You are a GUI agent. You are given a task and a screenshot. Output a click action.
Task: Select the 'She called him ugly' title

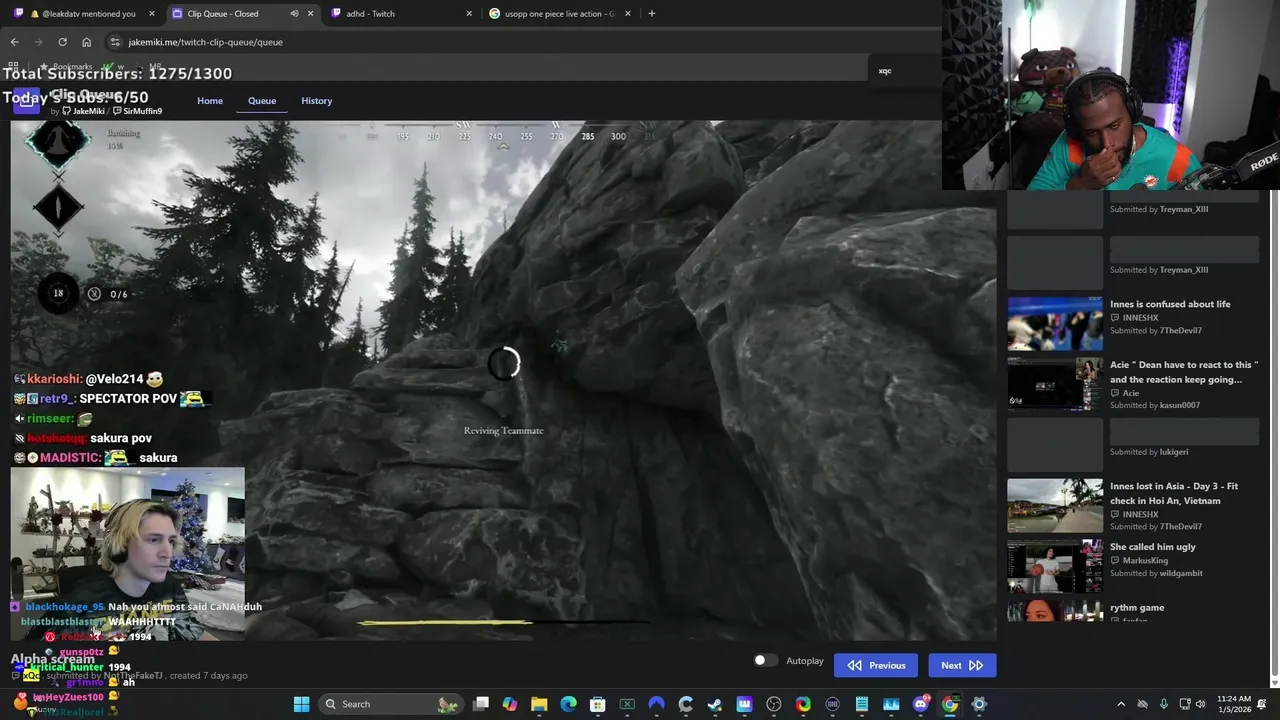[1153, 547]
